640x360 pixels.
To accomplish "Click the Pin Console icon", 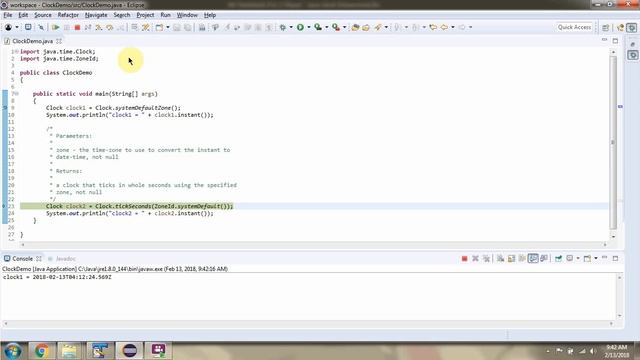I will 558,258.
